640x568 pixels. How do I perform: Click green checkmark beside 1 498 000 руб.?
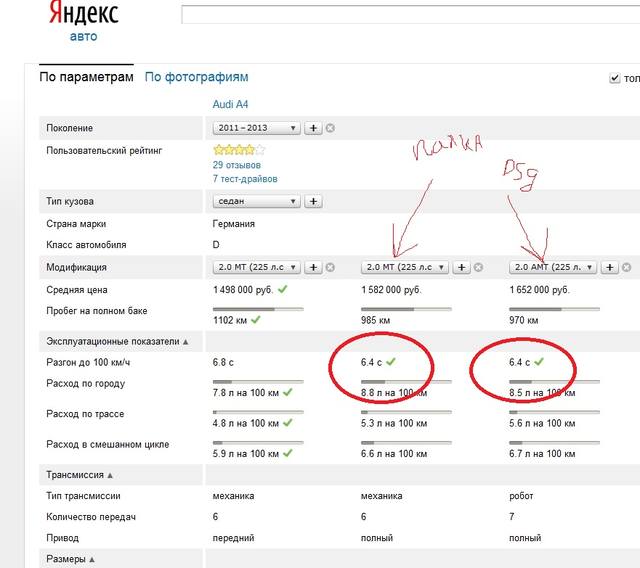tap(282, 289)
